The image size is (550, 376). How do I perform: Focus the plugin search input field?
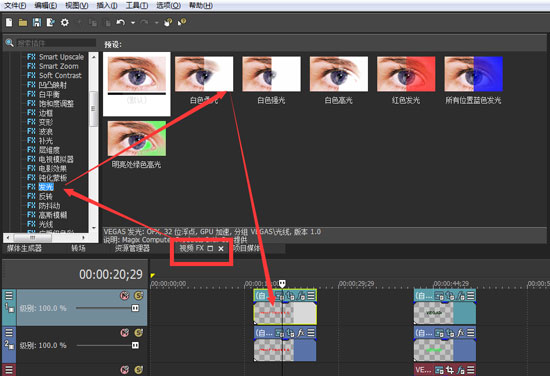click(56, 43)
